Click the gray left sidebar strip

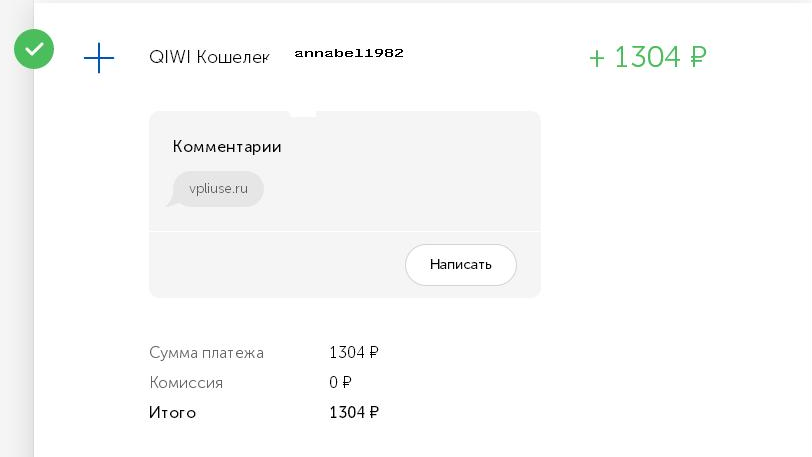pyautogui.click(x=17, y=259)
